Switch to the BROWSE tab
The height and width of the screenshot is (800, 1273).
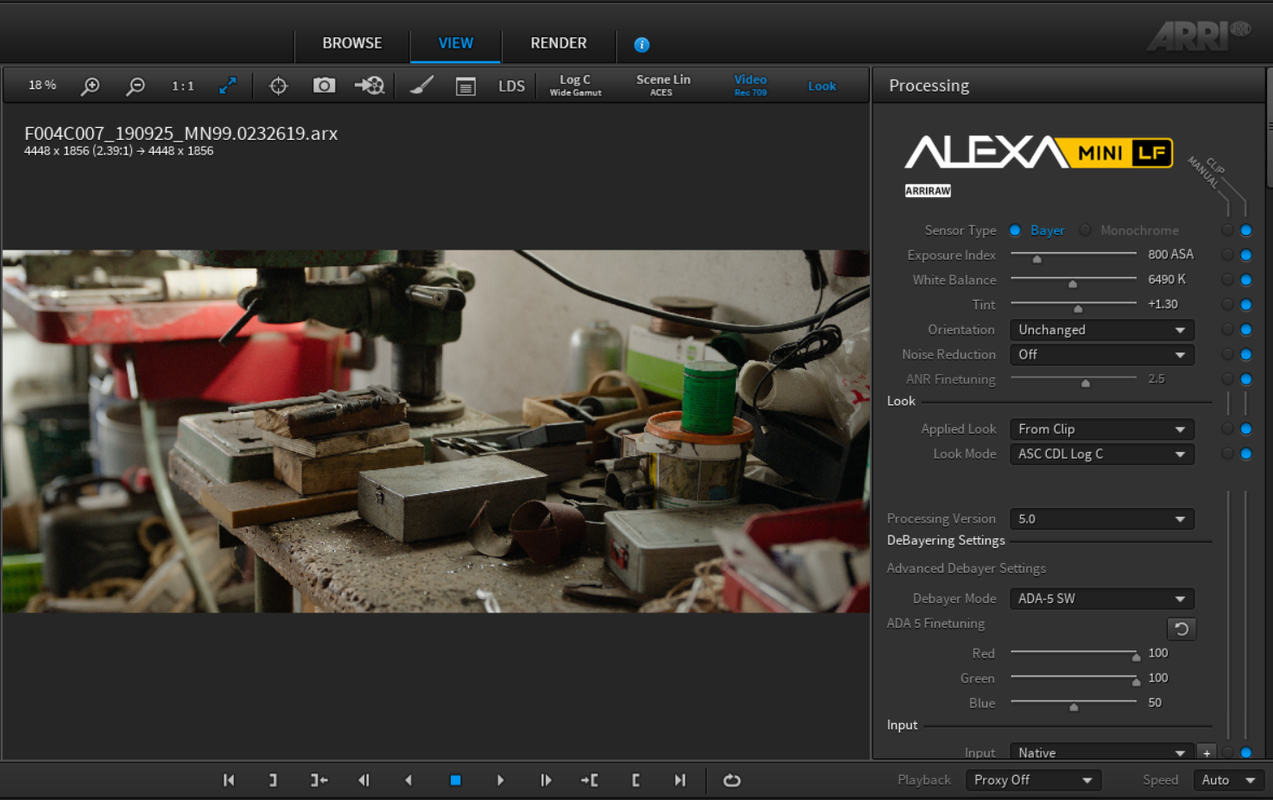(x=352, y=43)
